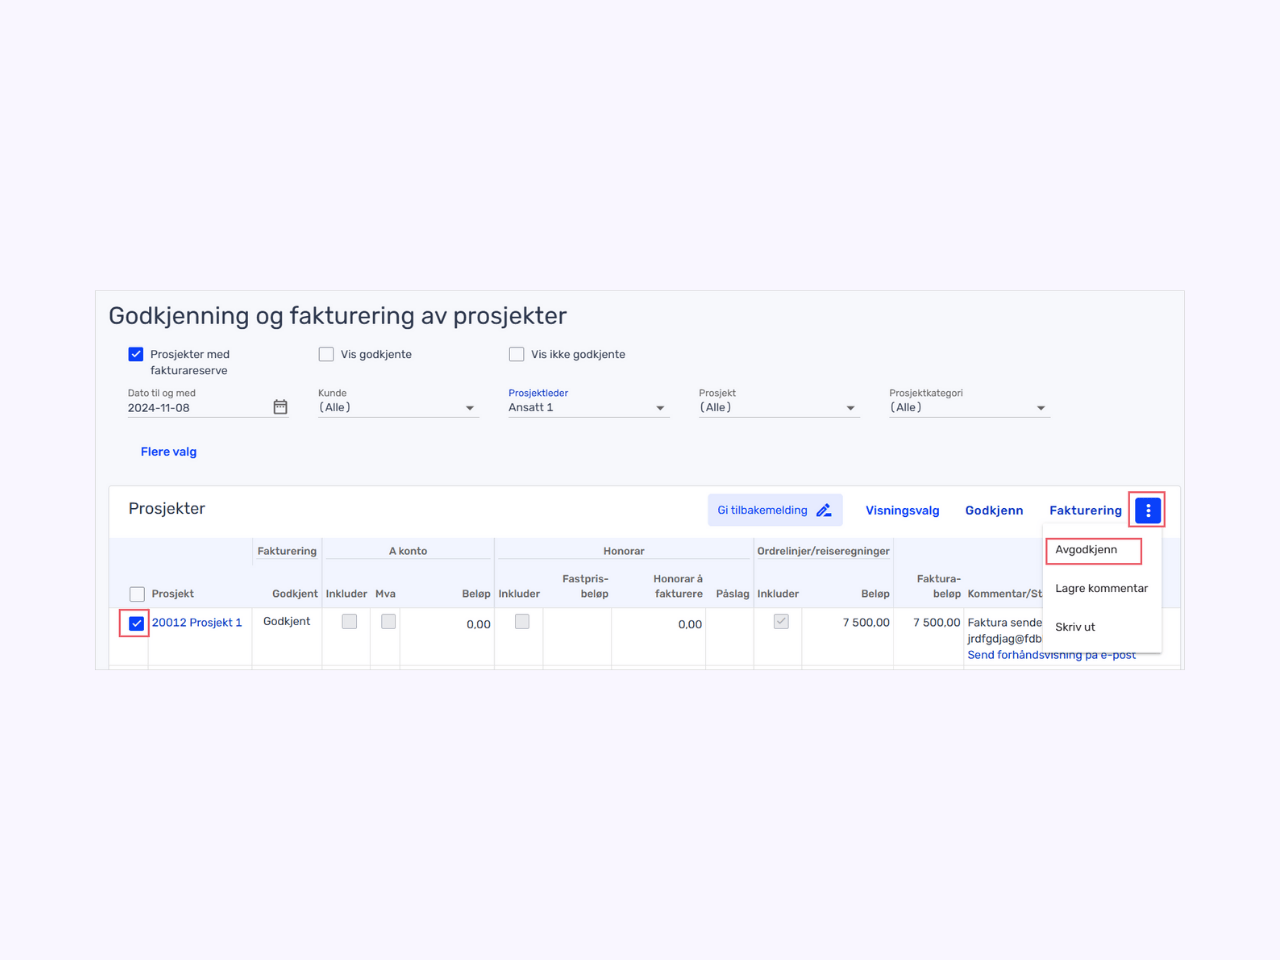The image size is (1280, 960).
Task: Deselect the 20012 Prosjekt 1 row checkbox
Action: point(137,623)
